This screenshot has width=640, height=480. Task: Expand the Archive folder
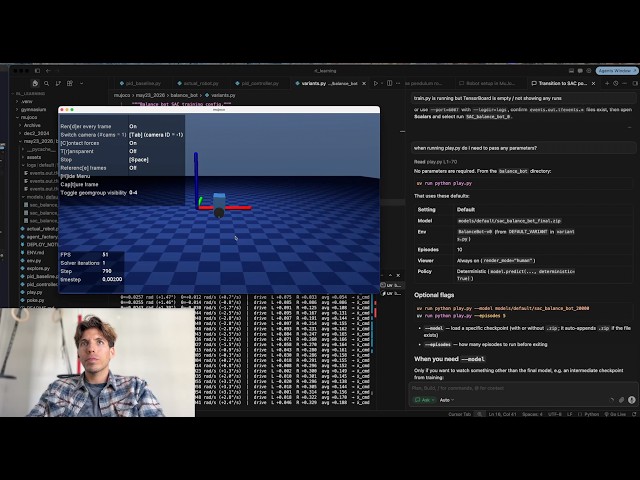tap(32, 125)
